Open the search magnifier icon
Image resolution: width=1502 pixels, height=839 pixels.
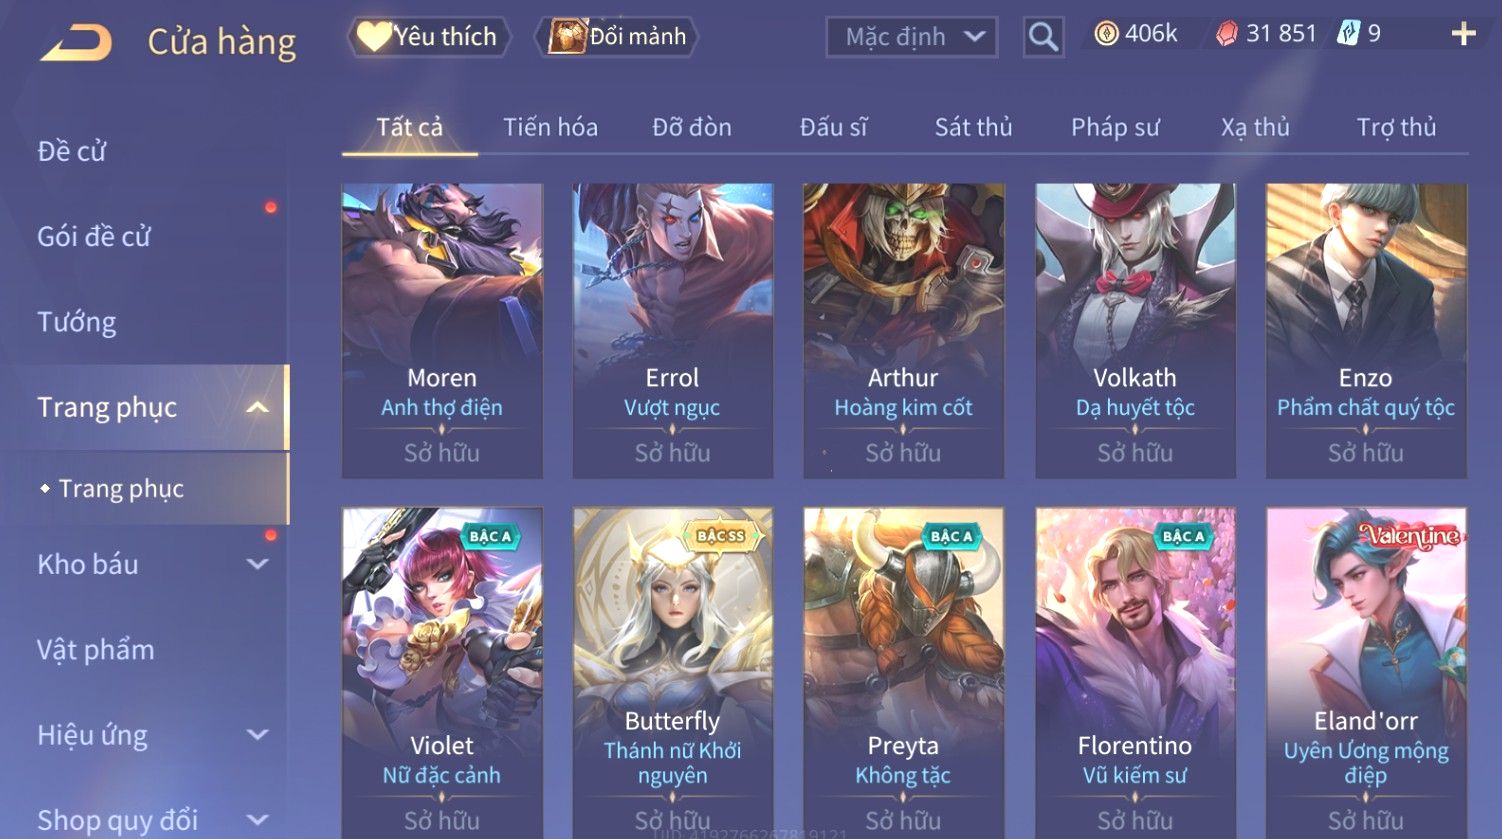click(1043, 38)
